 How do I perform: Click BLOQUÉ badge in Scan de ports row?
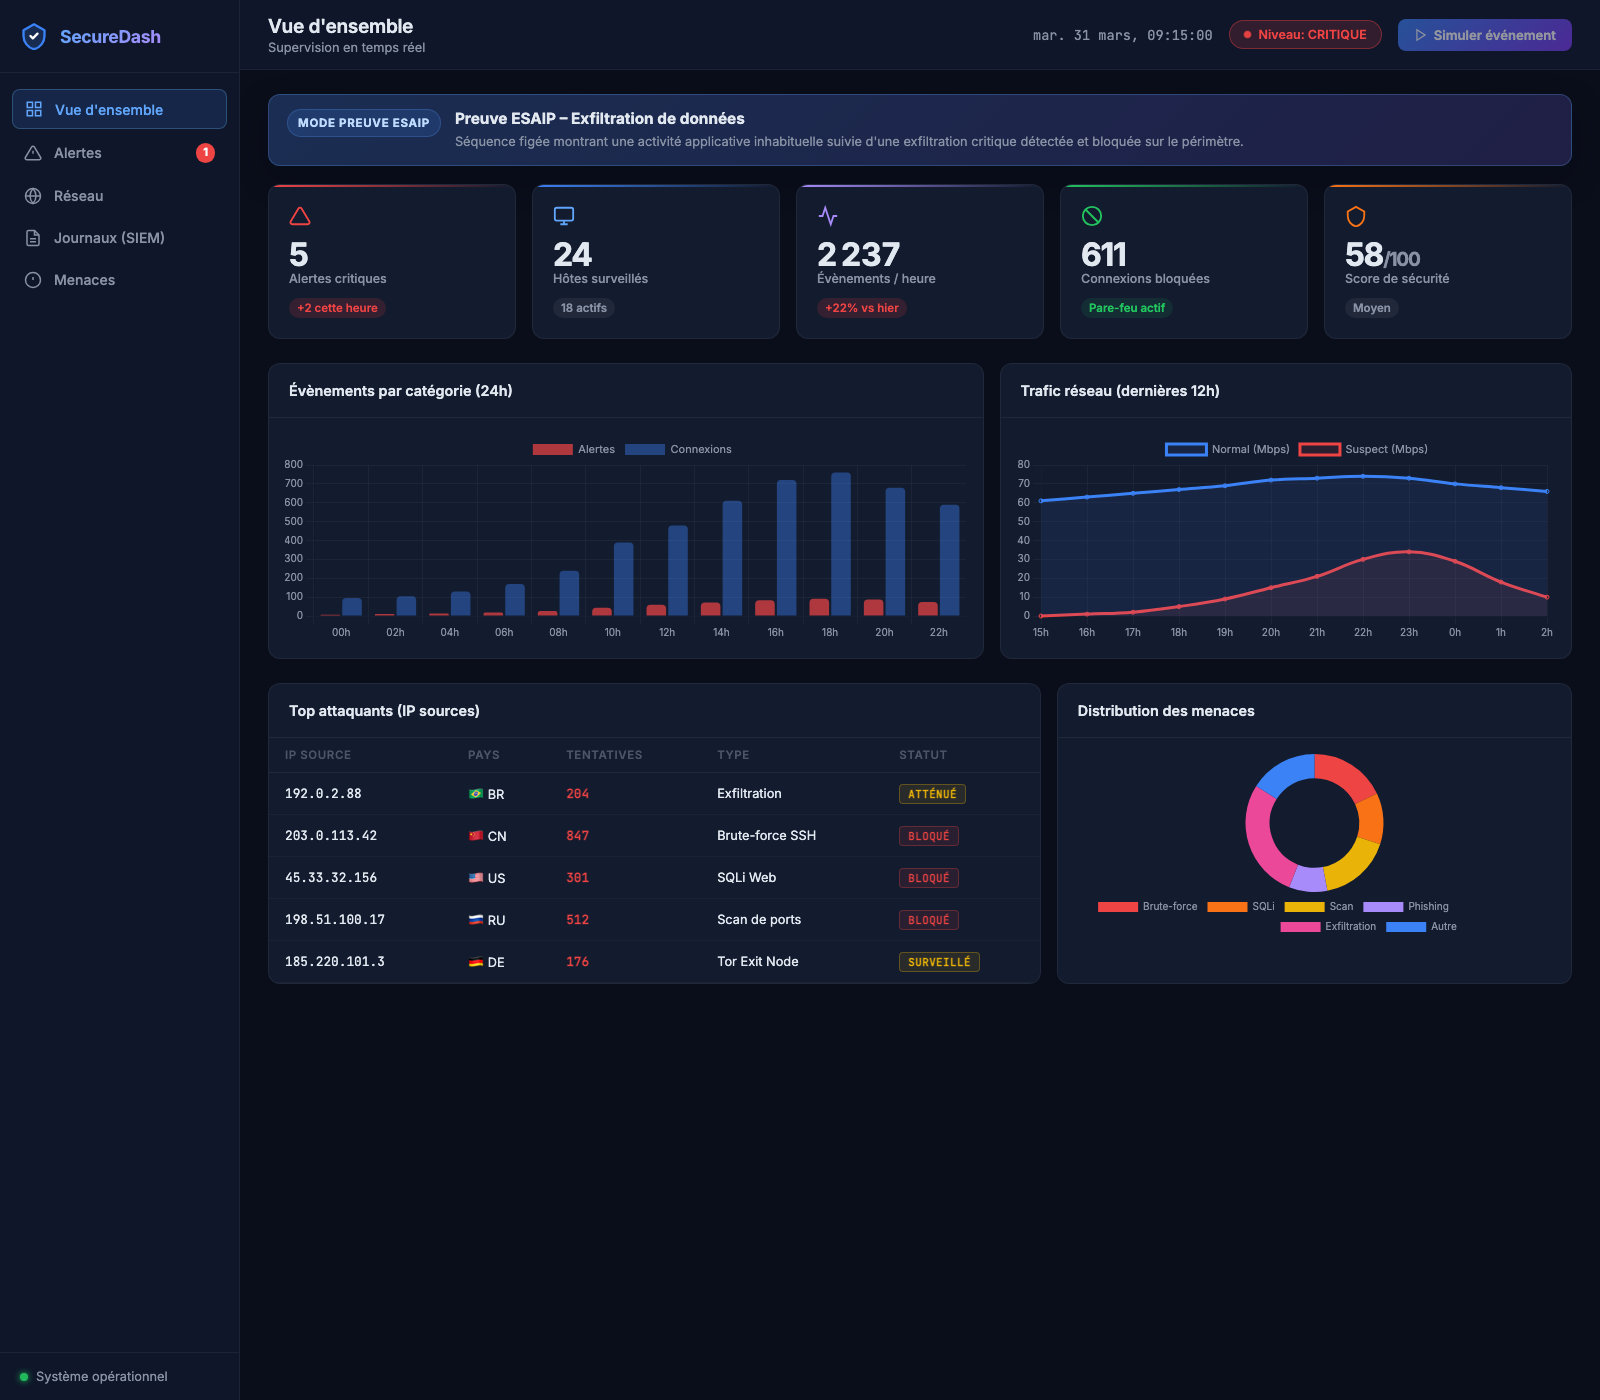coord(929,920)
